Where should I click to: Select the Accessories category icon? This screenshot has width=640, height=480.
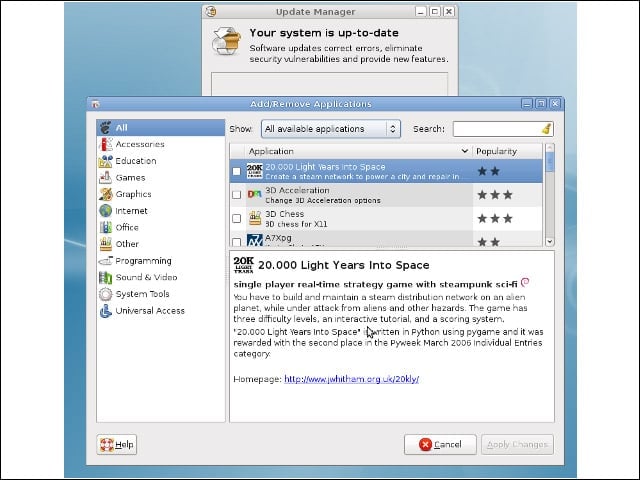pos(106,144)
